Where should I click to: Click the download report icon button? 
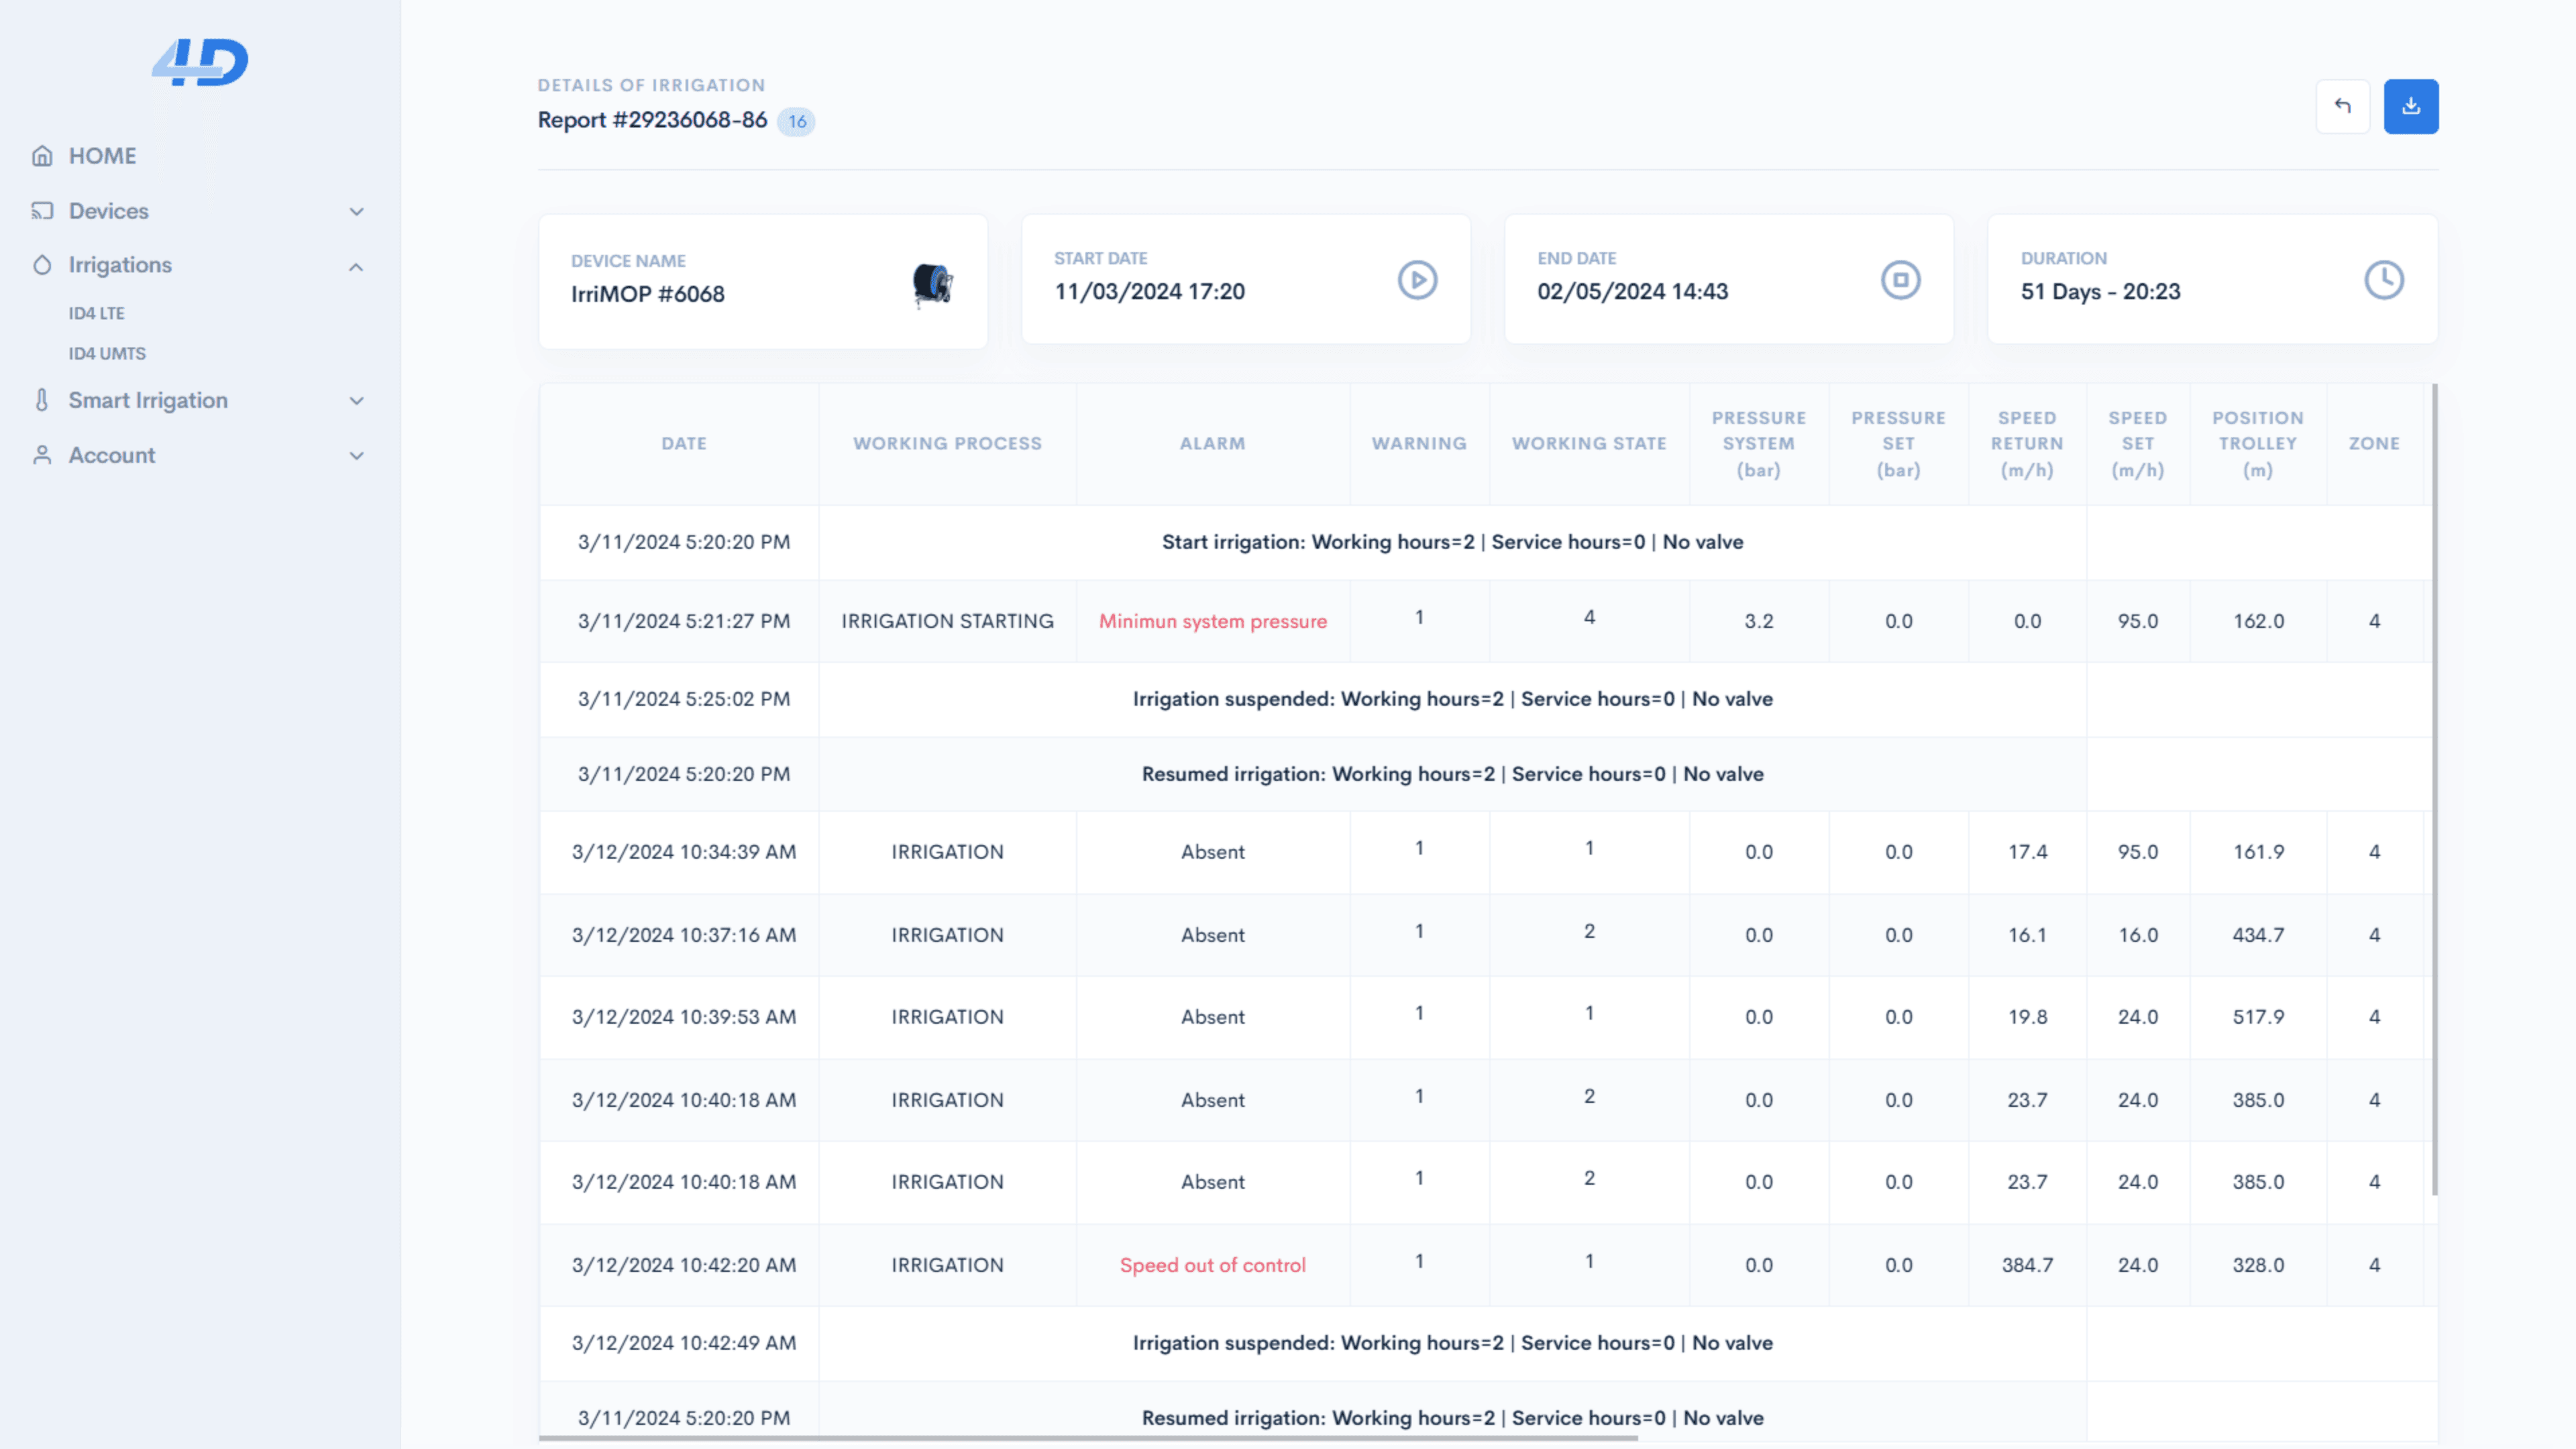point(2410,106)
